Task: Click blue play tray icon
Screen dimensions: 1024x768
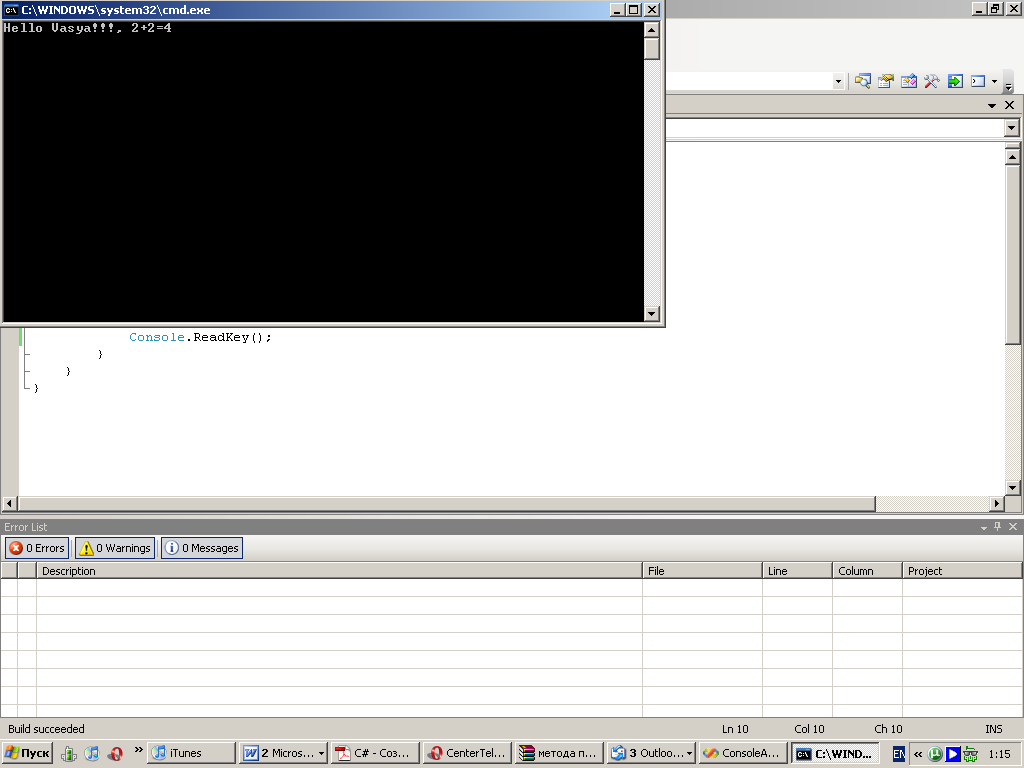Action: click(953, 754)
